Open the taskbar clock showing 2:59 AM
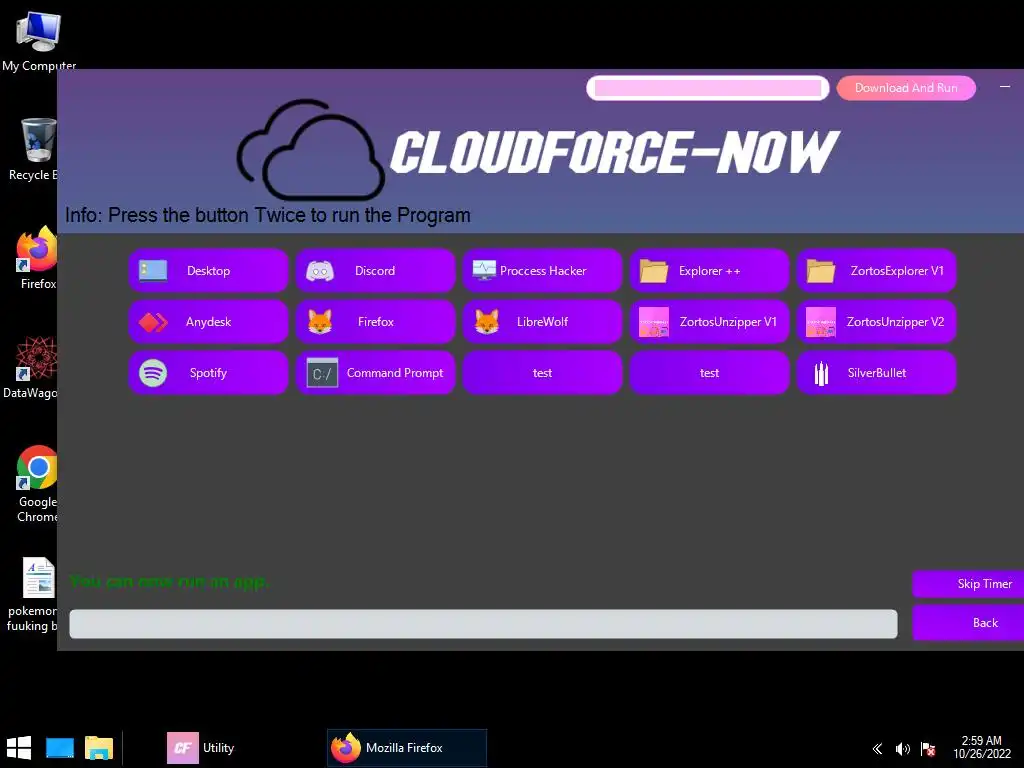The height and width of the screenshot is (768, 1024). pyautogui.click(x=982, y=747)
